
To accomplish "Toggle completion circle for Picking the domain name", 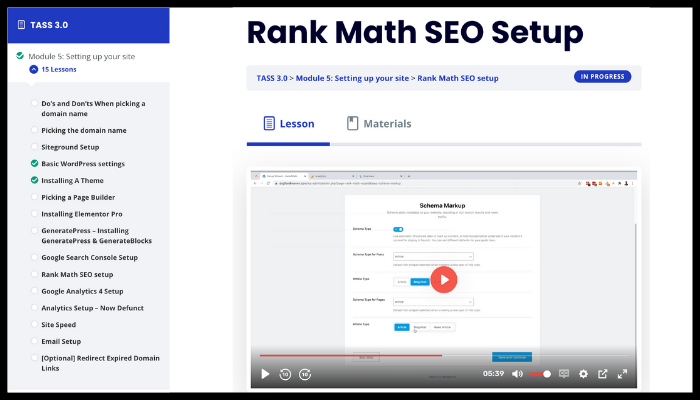I will [x=34, y=130].
